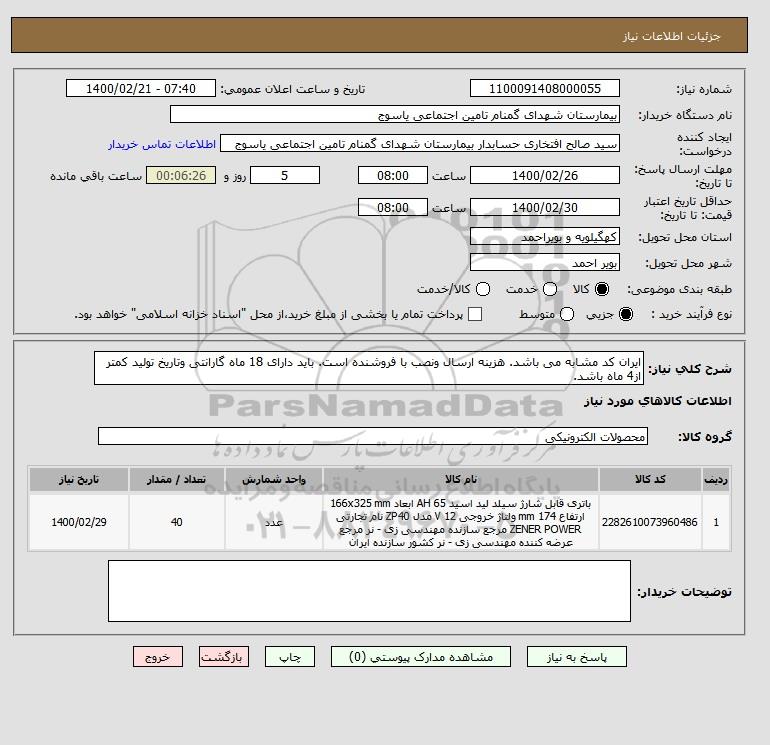The width and height of the screenshot is (770, 745).
Task: Click the نام کالا column header
Action: 461,479
